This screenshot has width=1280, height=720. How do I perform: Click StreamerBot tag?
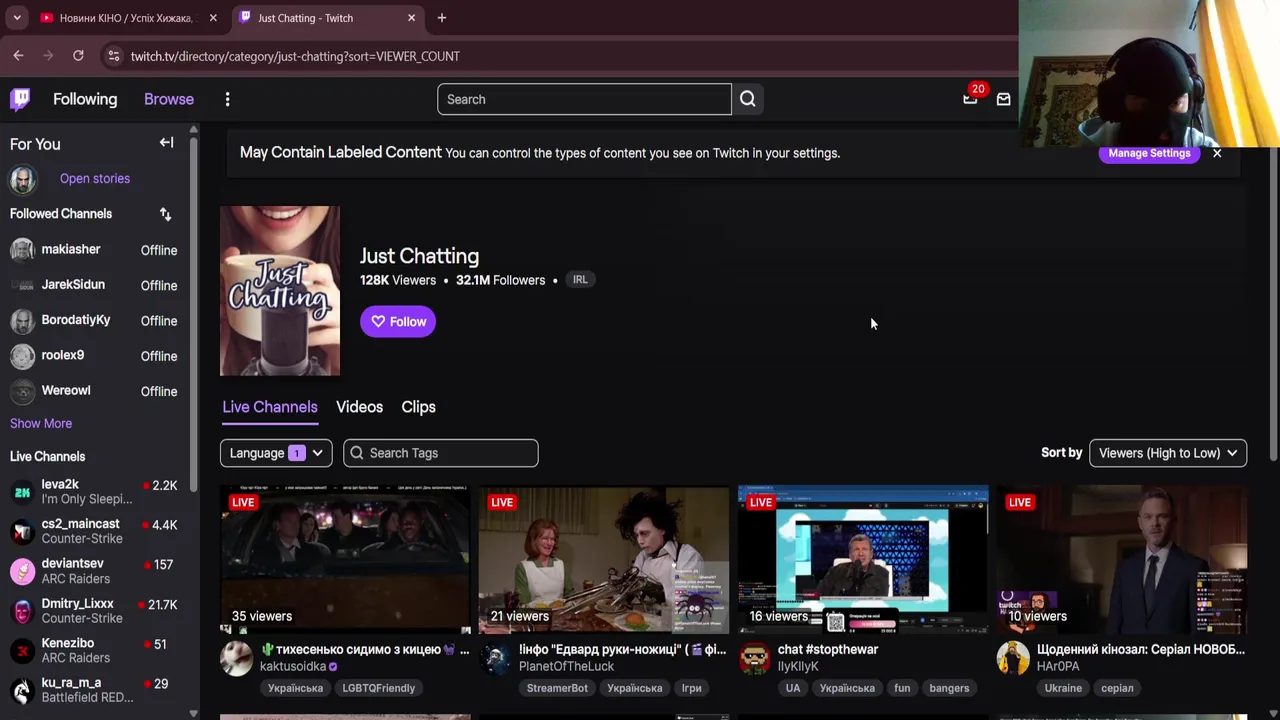[557, 688]
